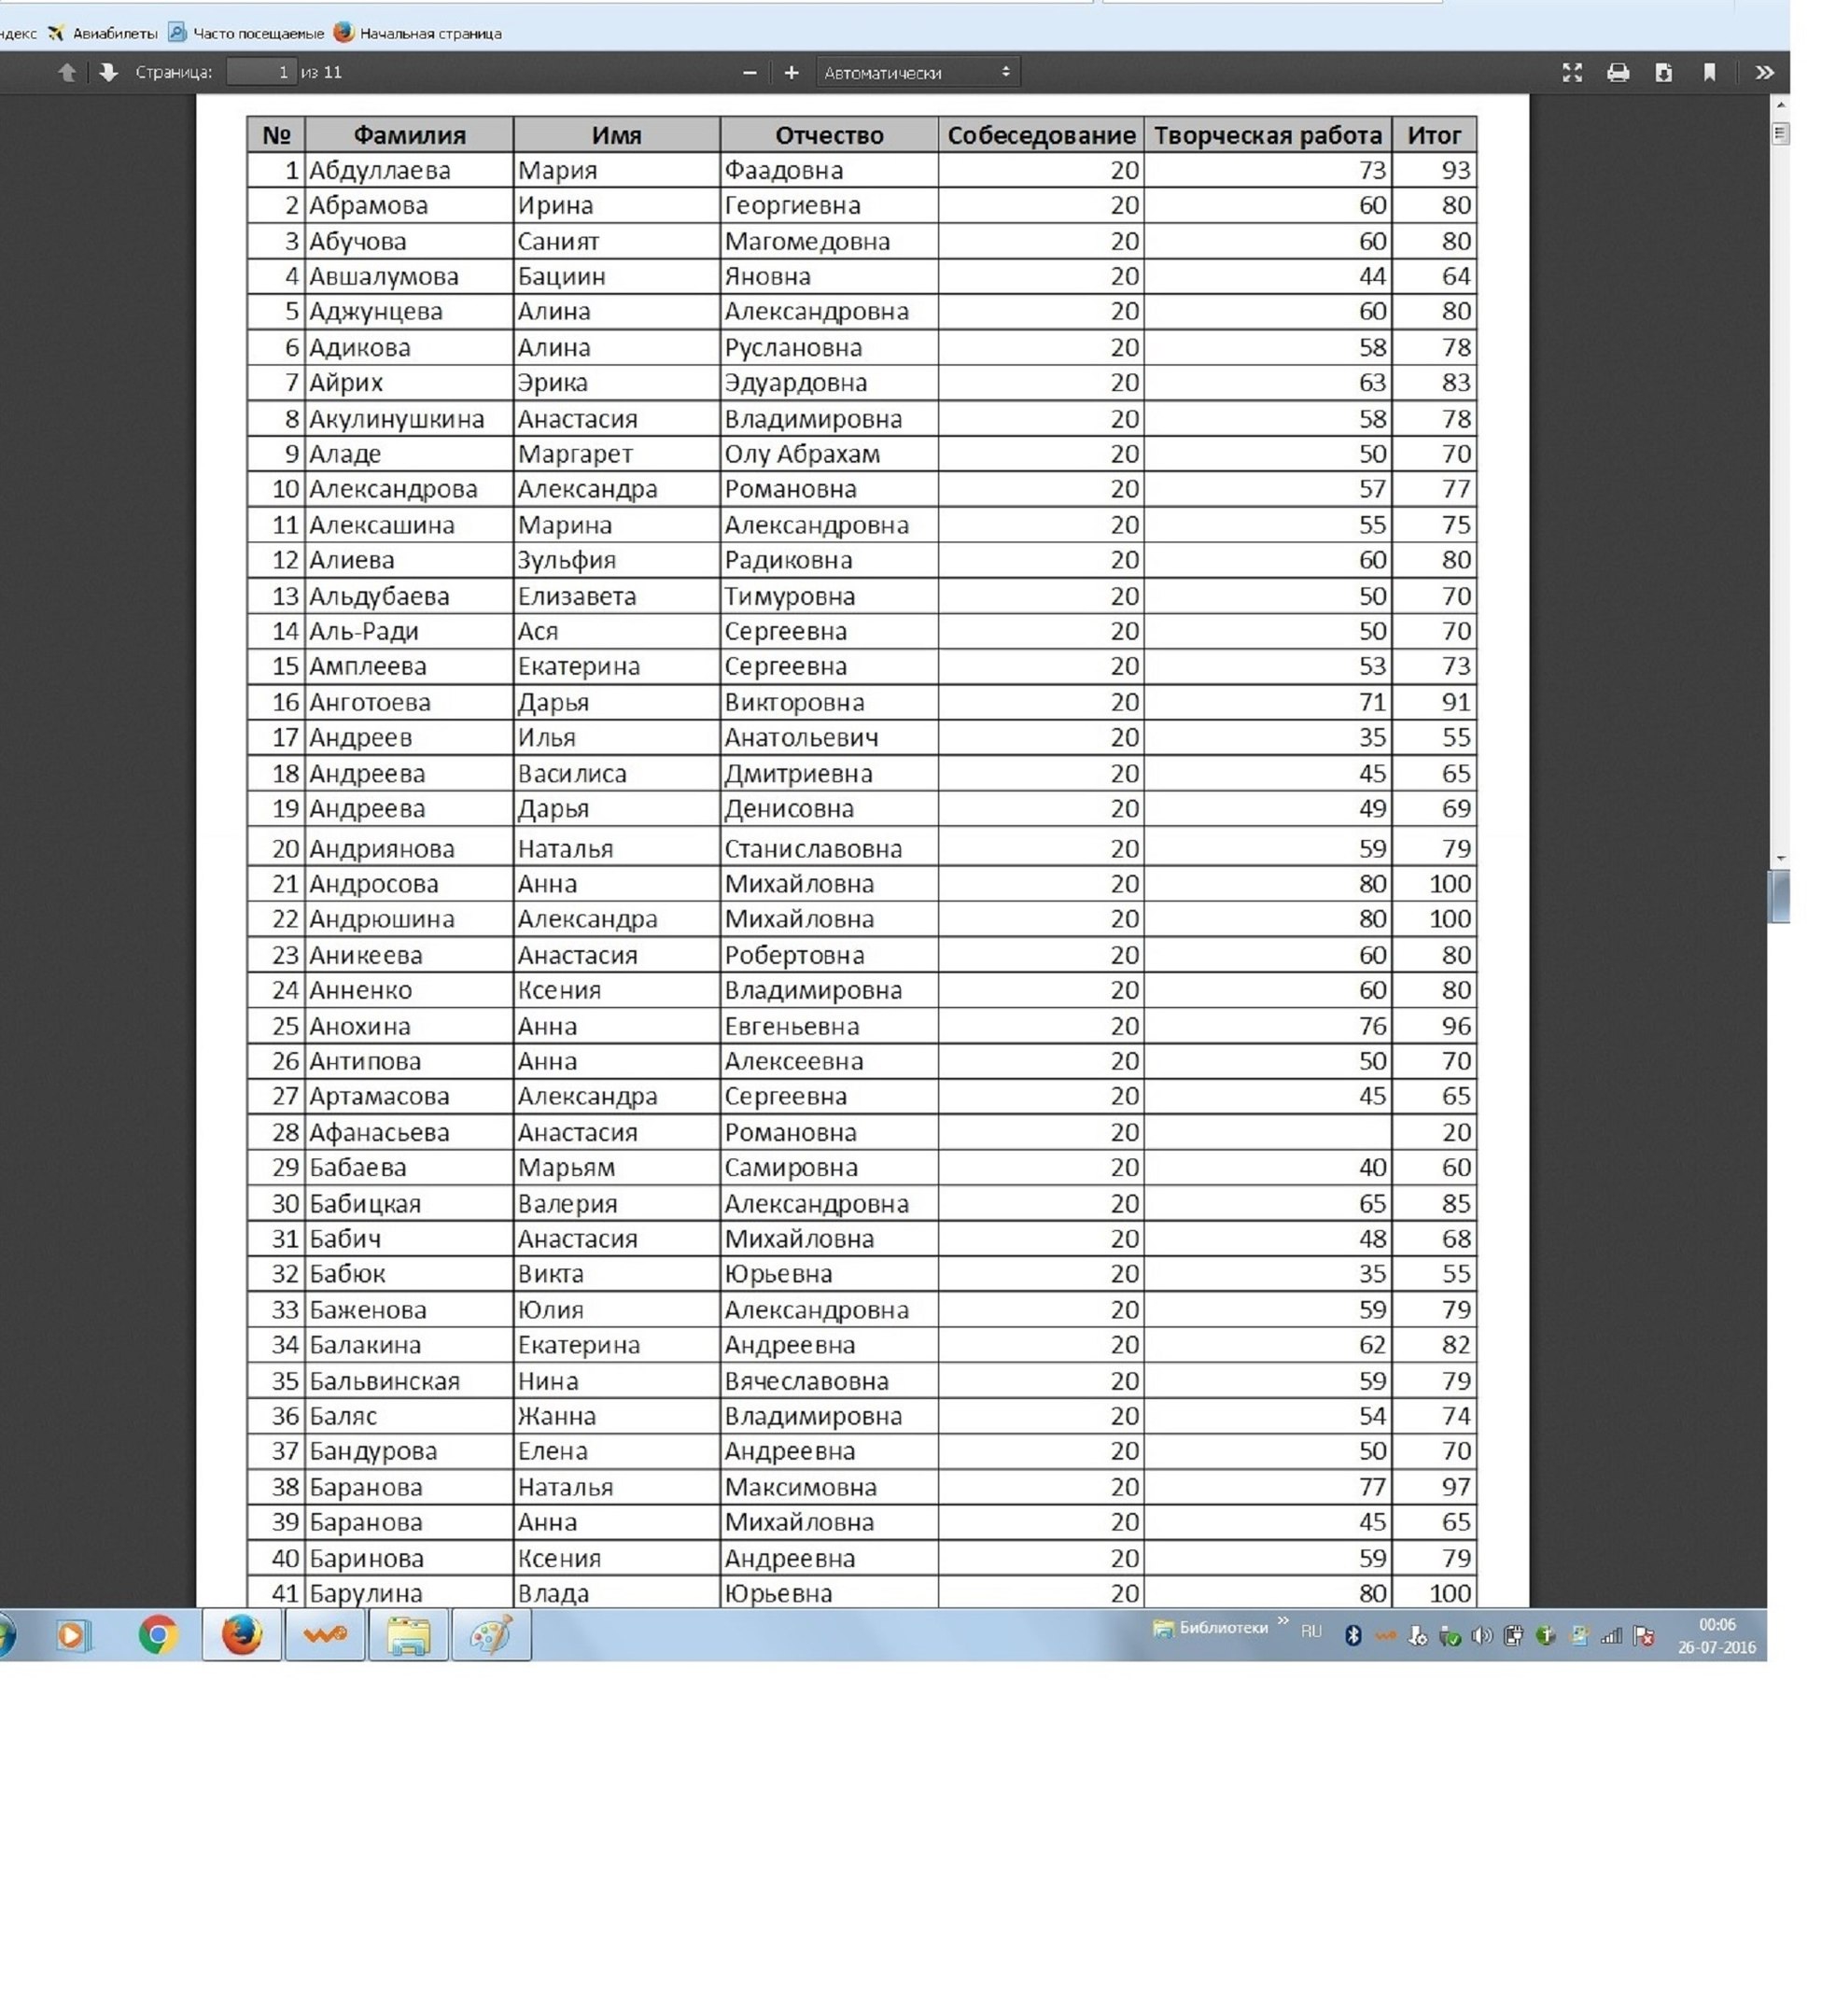Open Google Chrome from taskbar

(157, 1636)
